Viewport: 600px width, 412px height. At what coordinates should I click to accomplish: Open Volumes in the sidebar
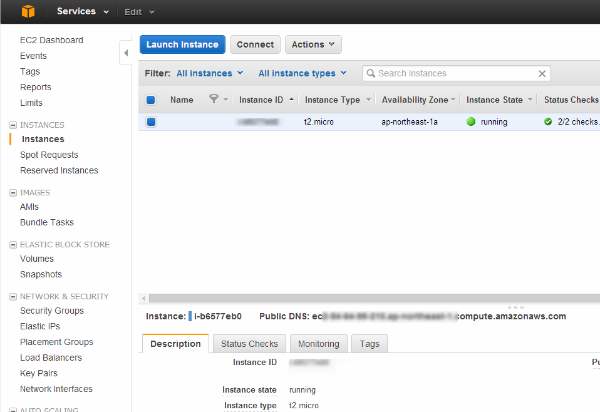[x=37, y=259]
